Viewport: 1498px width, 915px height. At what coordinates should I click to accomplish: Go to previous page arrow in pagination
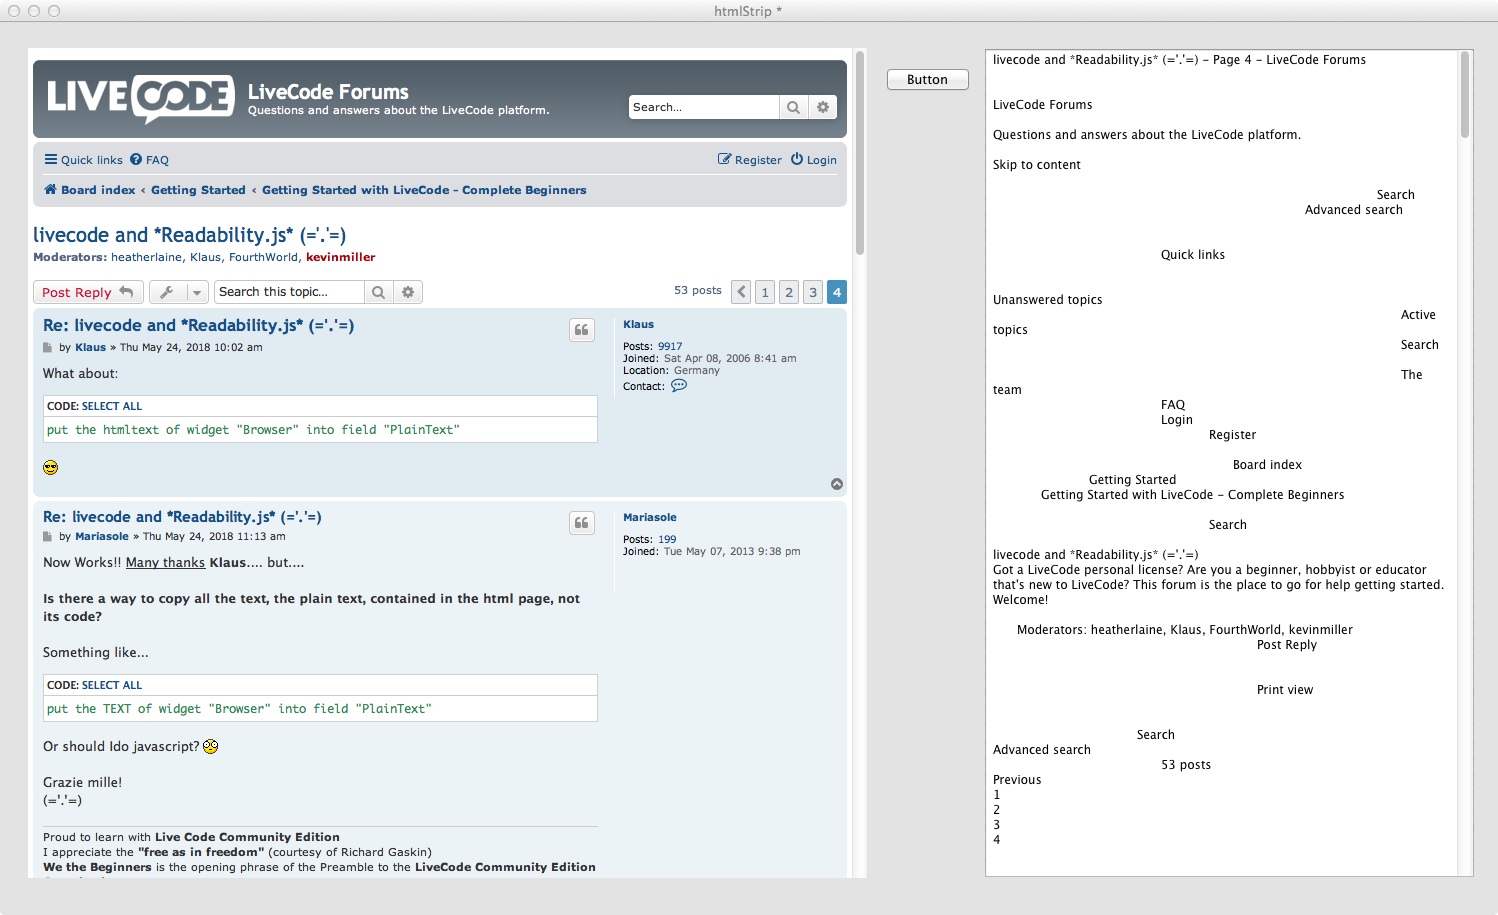741,292
